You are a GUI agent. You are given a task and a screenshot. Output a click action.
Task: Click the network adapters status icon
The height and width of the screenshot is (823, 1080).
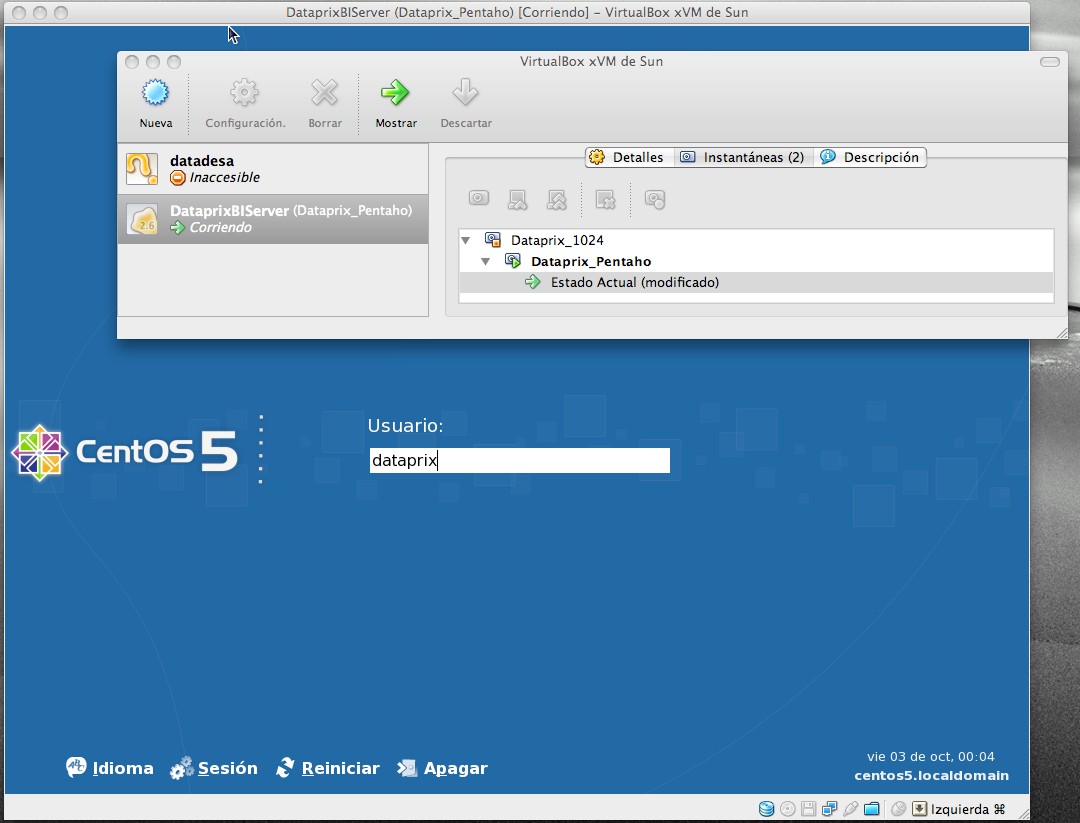pyautogui.click(x=828, y=808)
